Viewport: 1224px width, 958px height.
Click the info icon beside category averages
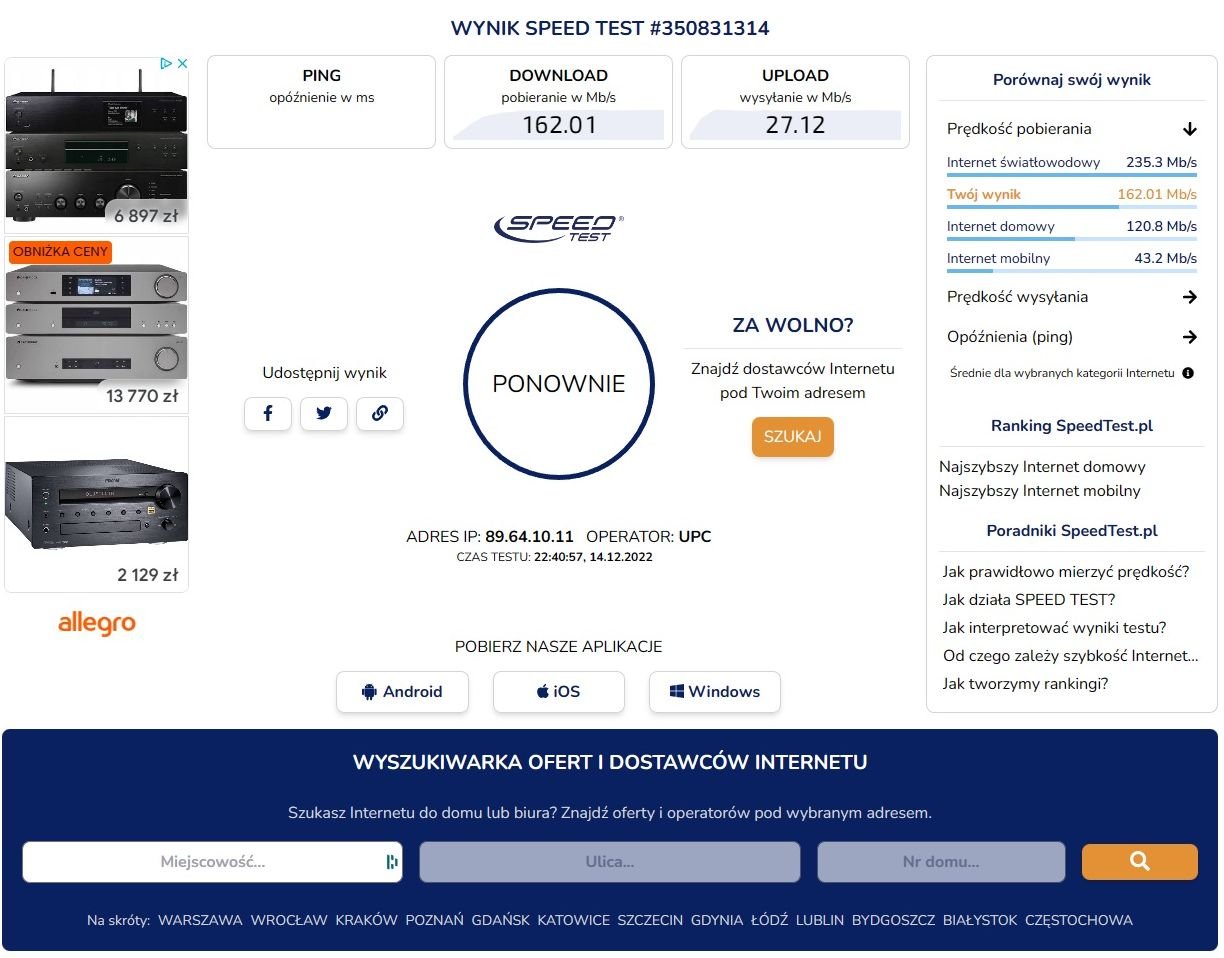pos(1188,373)
